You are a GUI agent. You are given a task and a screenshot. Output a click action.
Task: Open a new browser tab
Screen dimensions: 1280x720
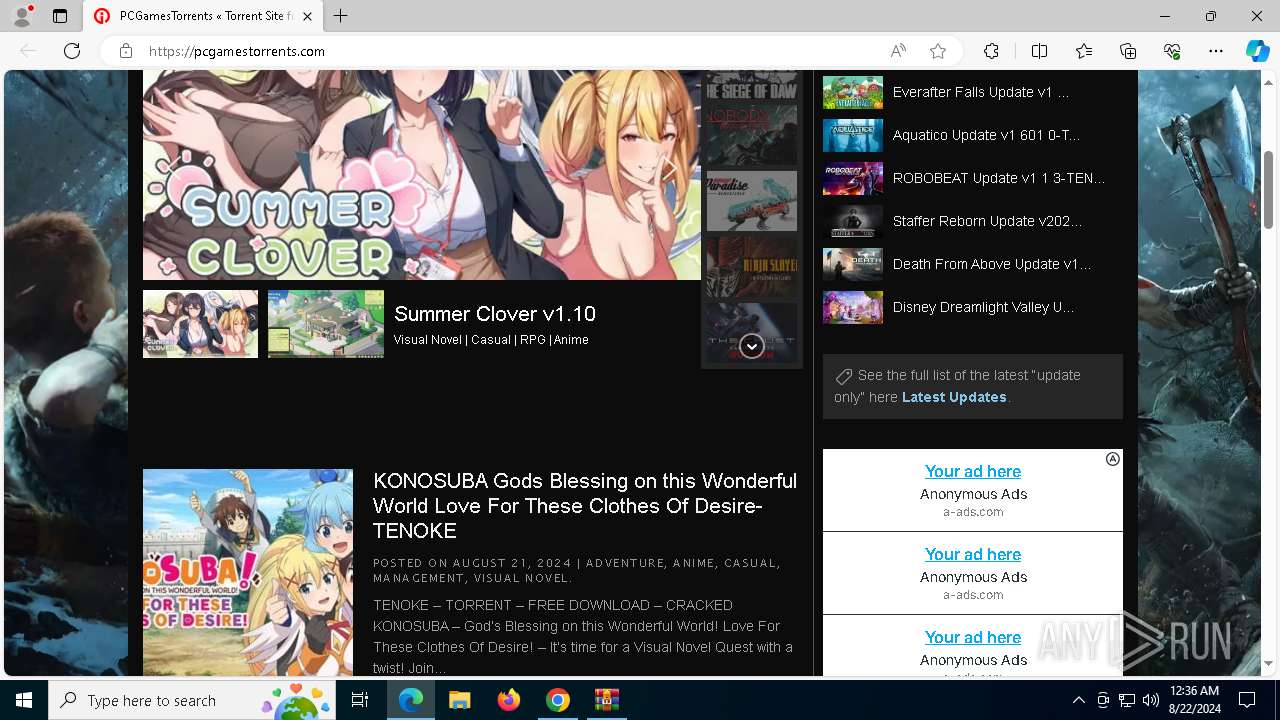(x=341, y=16)
